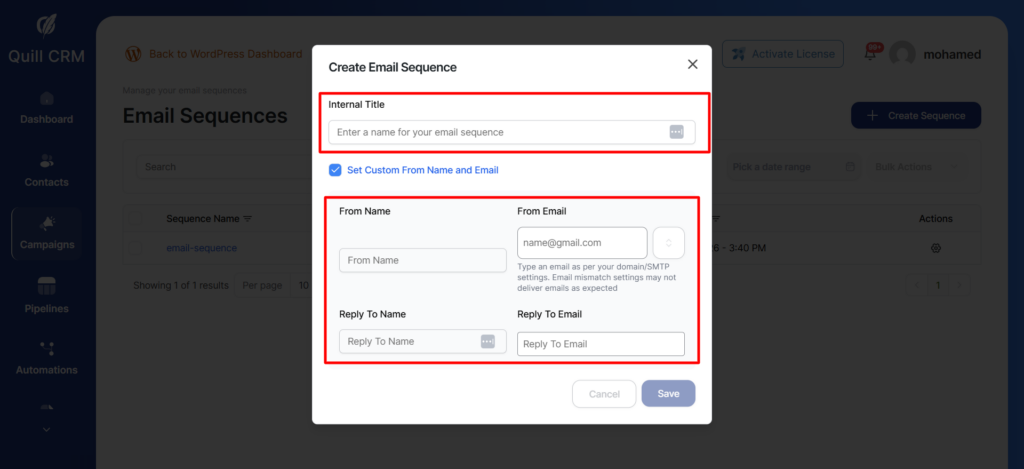Click the Quill CRM feather logo
This screenshot has height=469, width=1024.
coord(47,25)
